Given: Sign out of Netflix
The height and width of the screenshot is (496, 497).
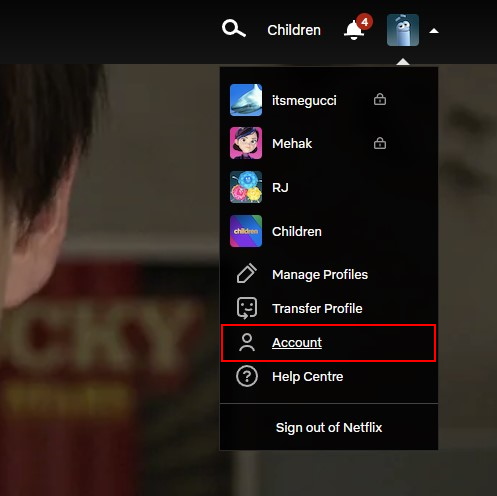Looking at the screenshot, I should click(x=329, y=428).
